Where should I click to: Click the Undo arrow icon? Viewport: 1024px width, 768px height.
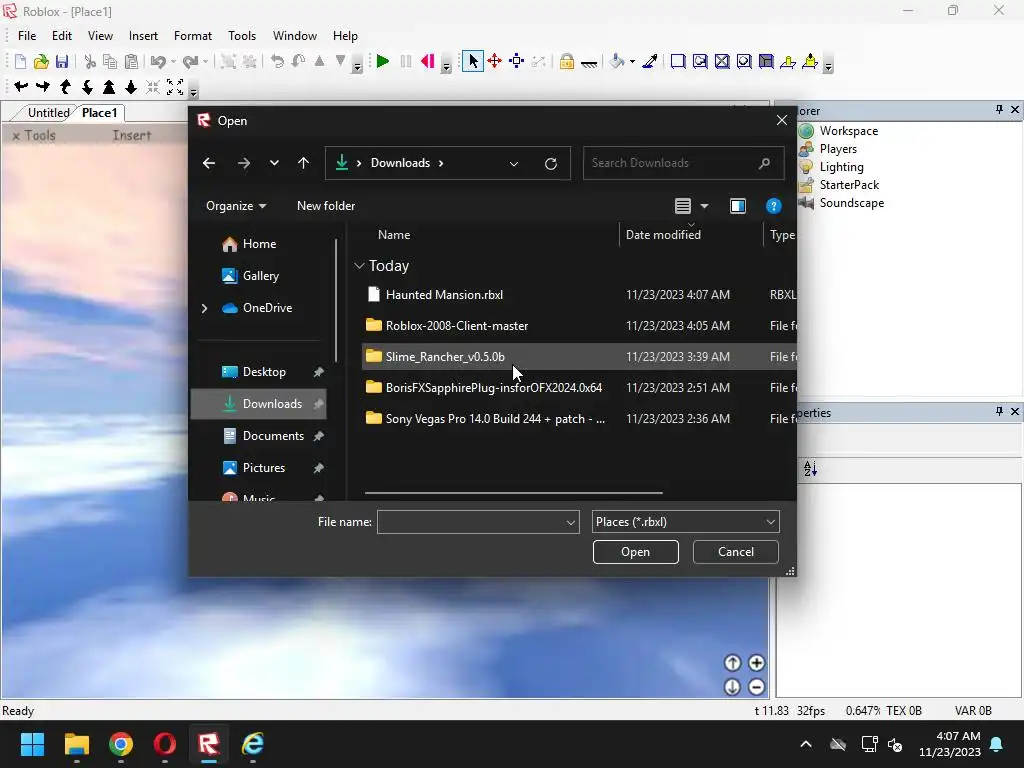(x=158, y=62)
